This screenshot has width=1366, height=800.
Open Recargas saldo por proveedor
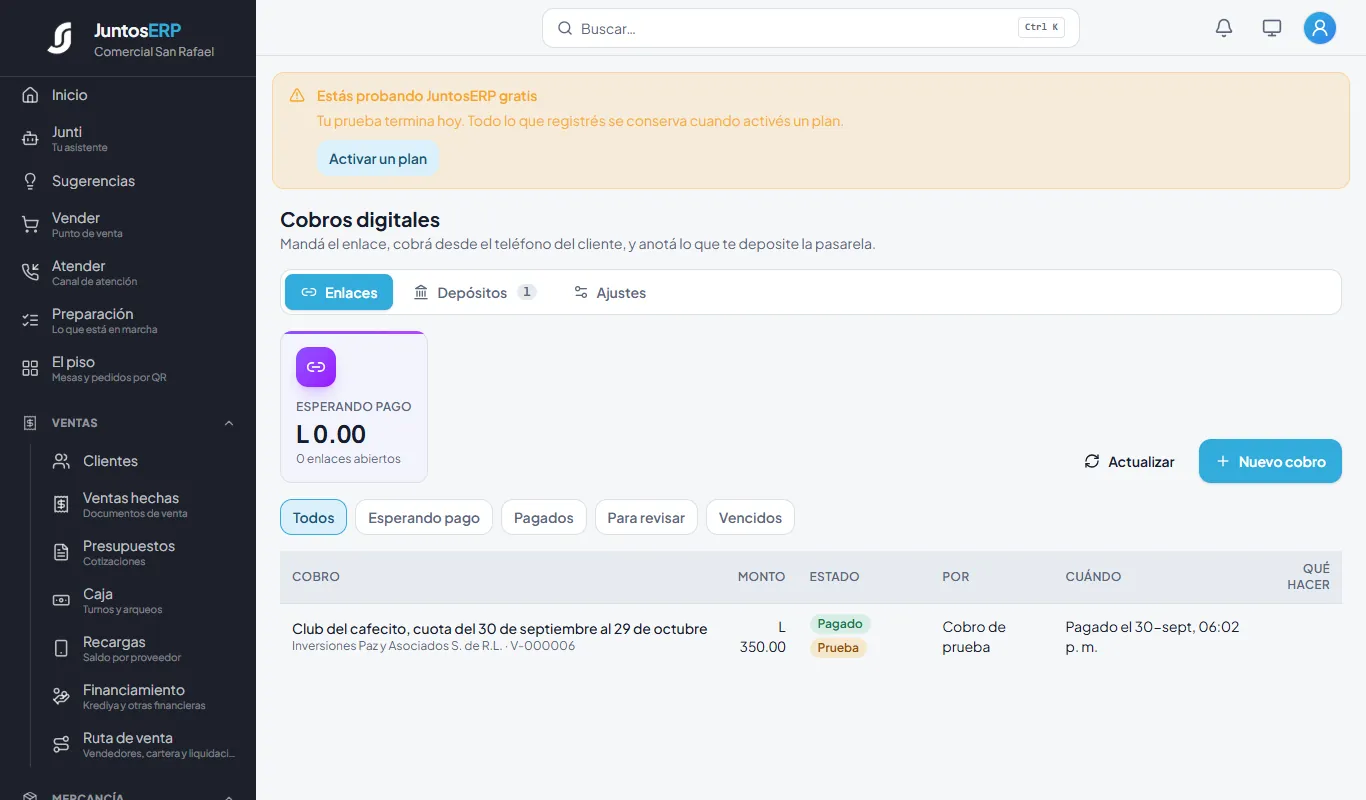[144, 649]
